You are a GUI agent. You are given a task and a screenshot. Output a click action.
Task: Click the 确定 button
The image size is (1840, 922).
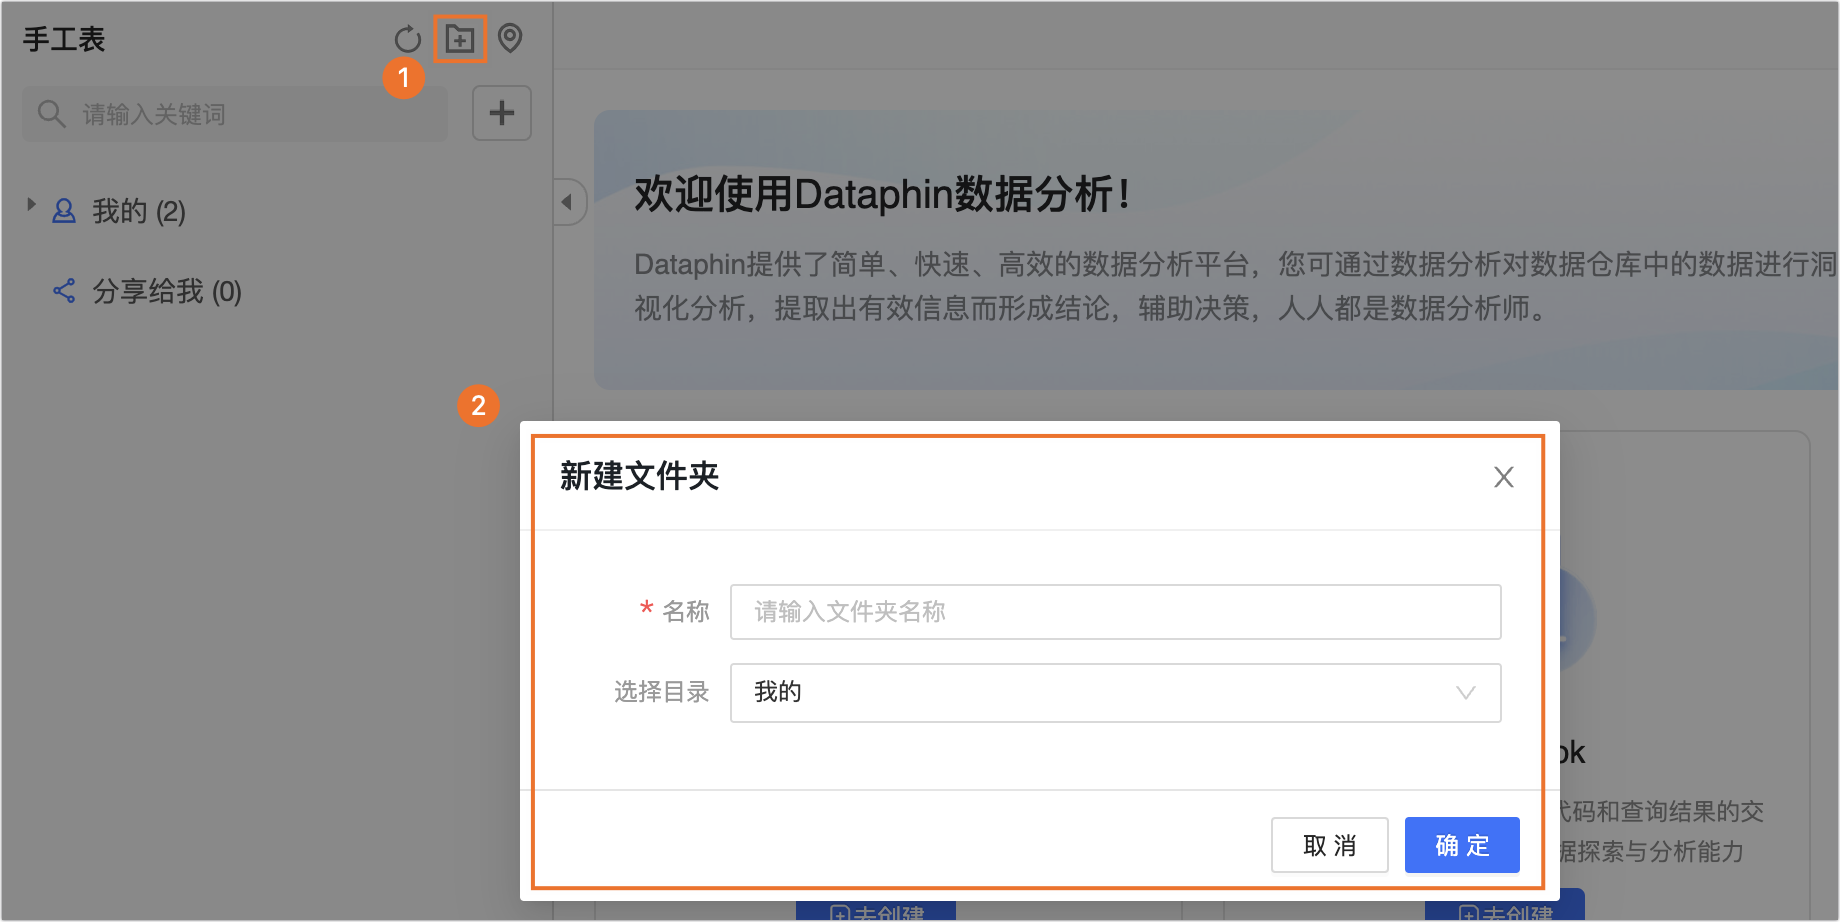click(x=1462, y=845)
